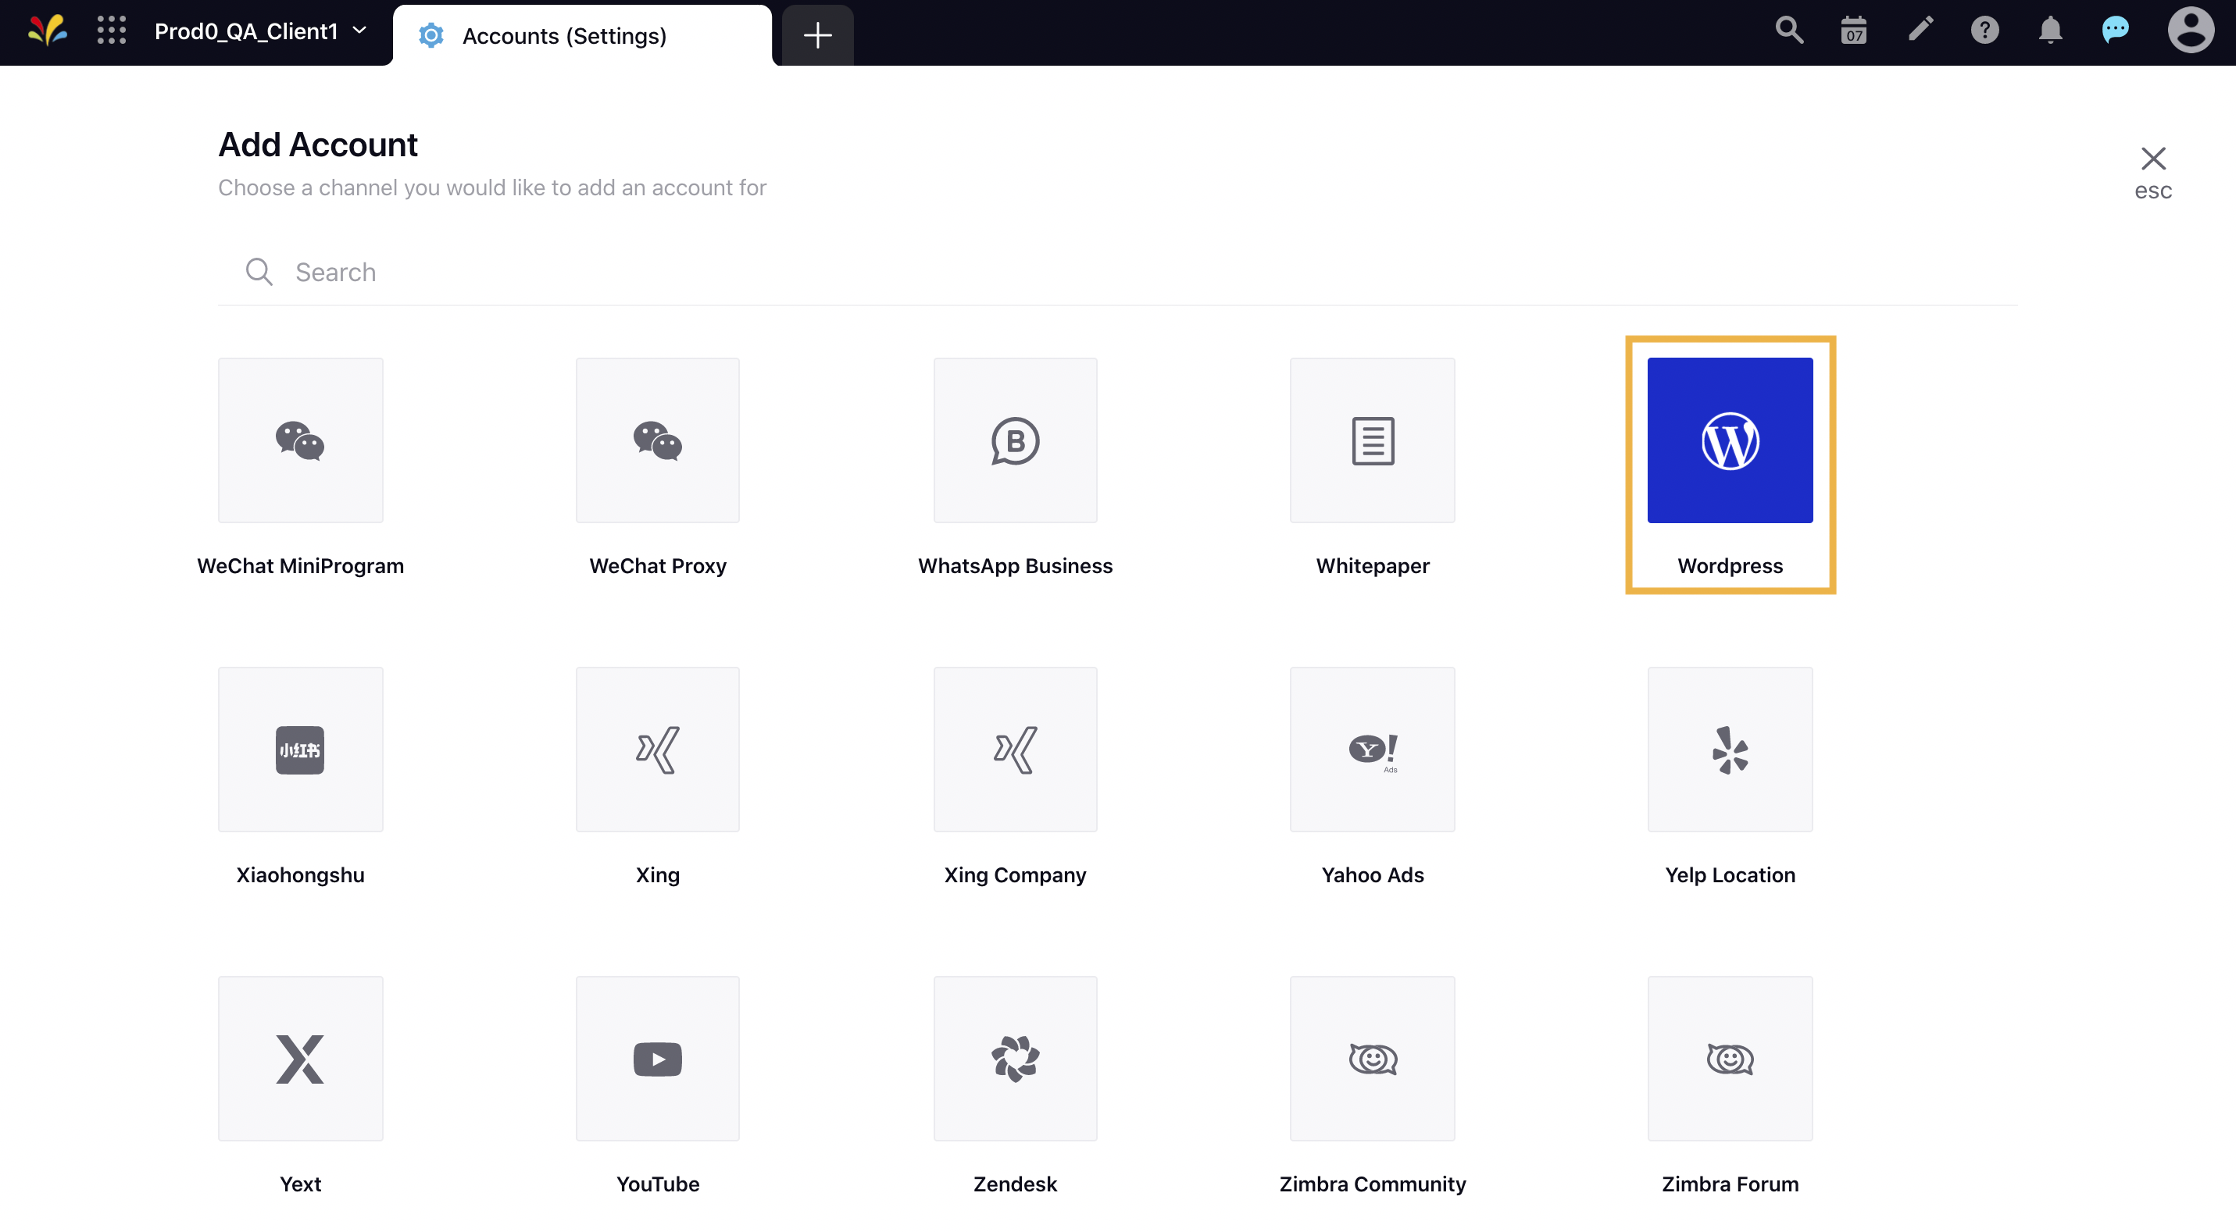The width and height of the screenshot is (2236, 1232).
Task: Open the chat messages icon
Action: (2115, 31)
